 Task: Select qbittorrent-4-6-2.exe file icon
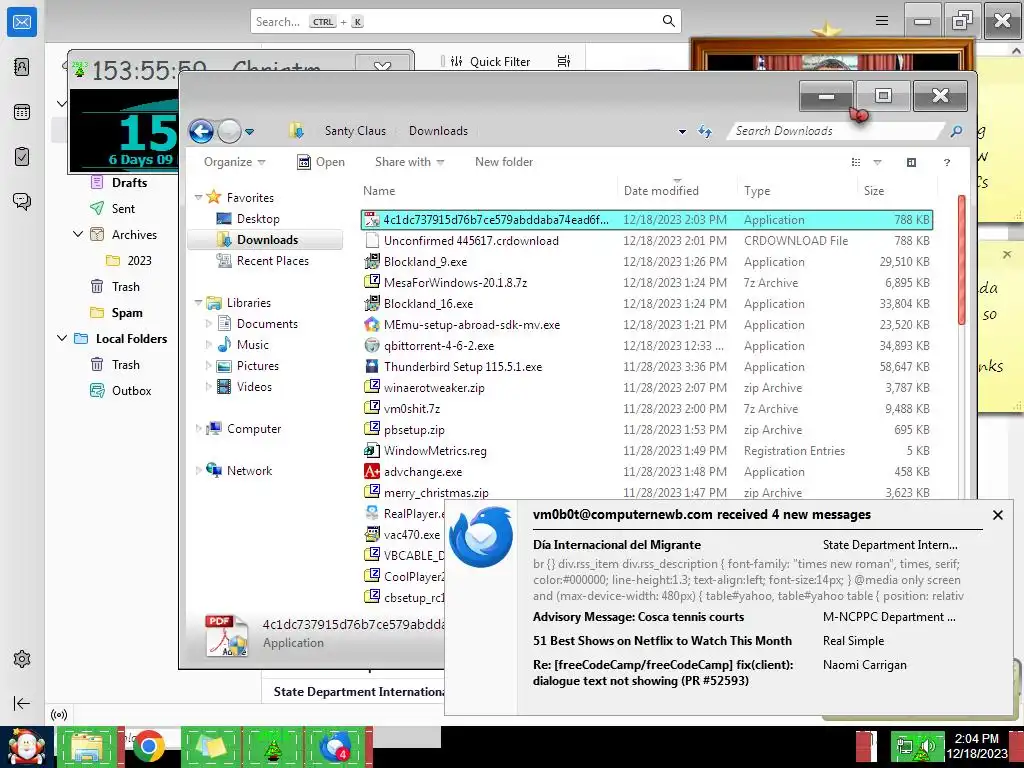372,345
